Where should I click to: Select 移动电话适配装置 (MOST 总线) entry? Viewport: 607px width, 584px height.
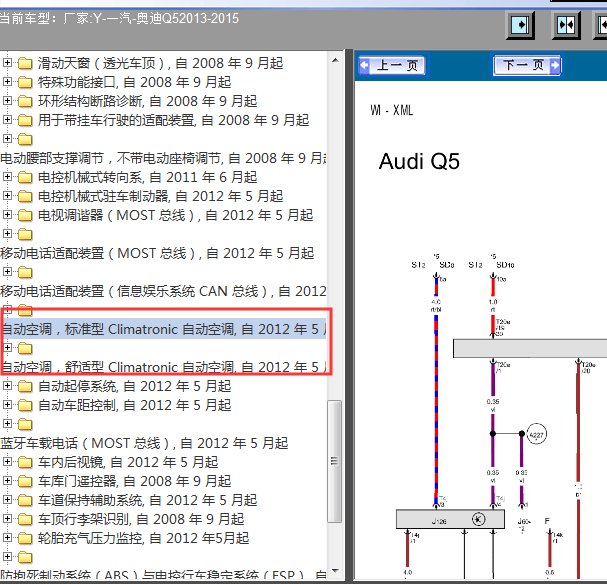[x=157, y=253]
